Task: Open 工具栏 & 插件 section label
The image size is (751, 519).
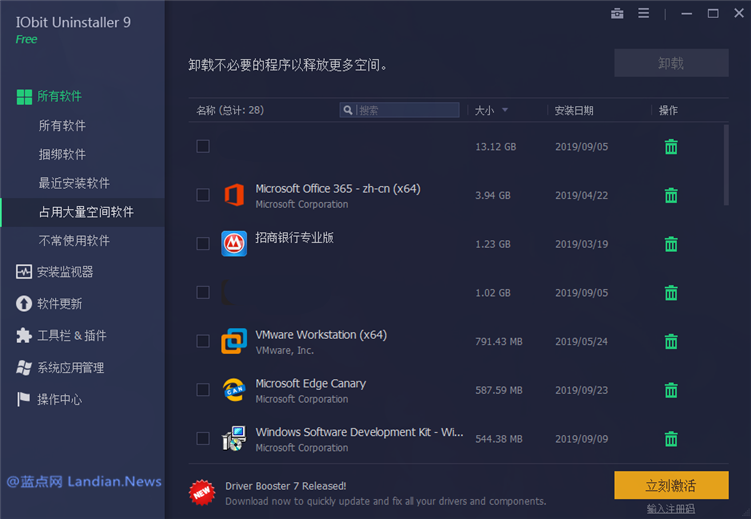Action: (72, 336)
